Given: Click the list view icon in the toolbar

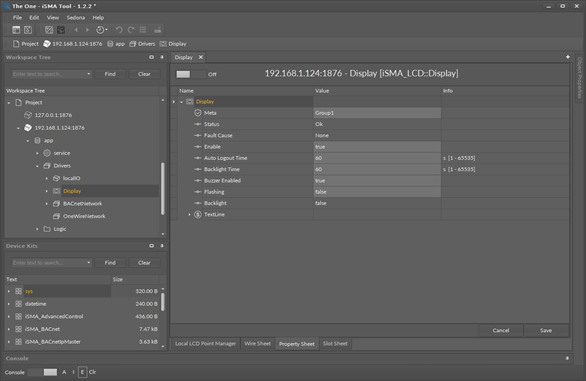Looking at the screenshot, I should tap(143, 30).
